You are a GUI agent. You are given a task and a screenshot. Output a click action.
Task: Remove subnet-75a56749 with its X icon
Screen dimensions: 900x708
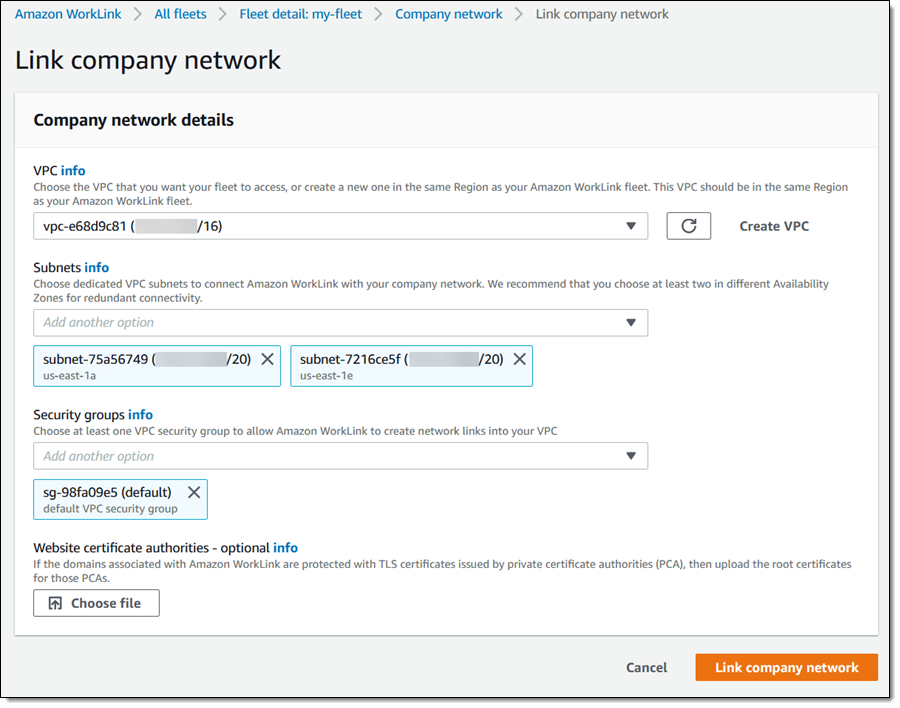tap(268, 359)
